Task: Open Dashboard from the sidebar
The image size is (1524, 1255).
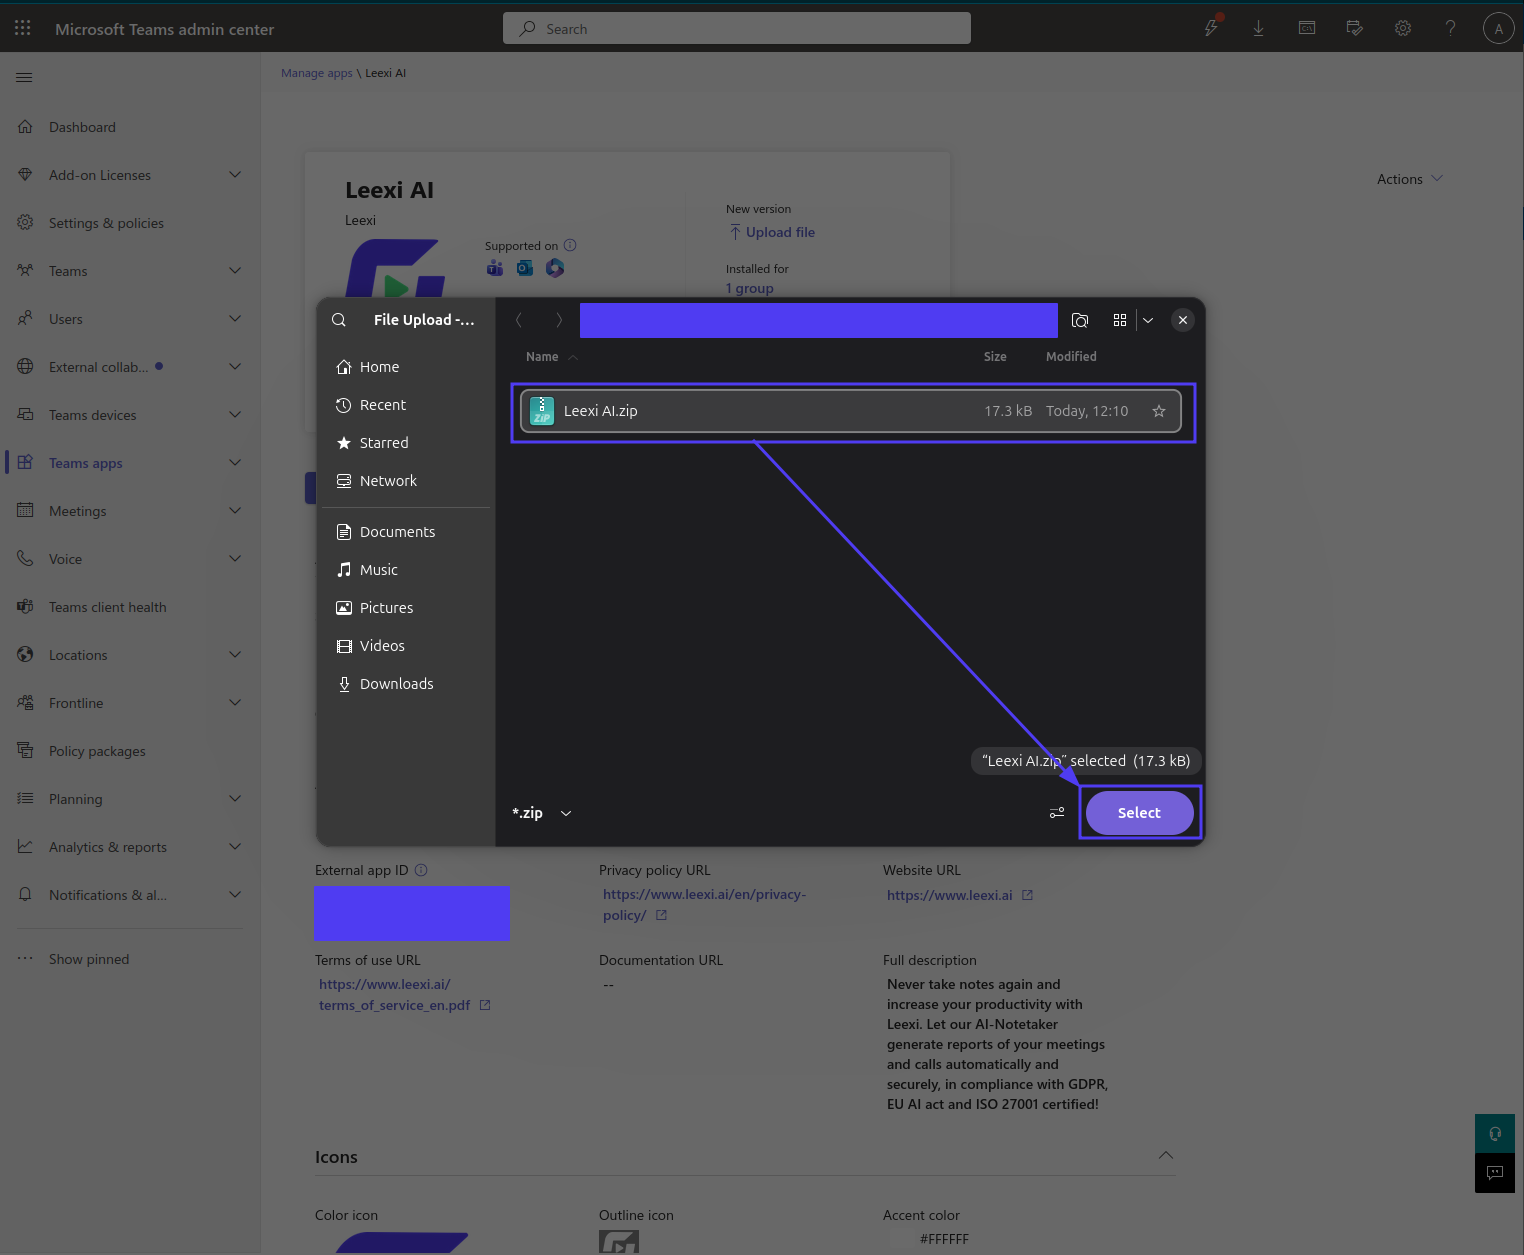Action: click(82, 127)
